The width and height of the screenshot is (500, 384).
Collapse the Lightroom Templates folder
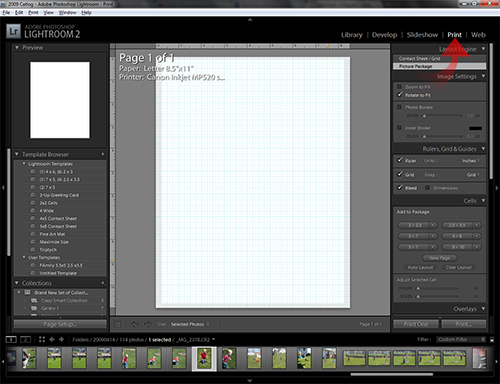click(x=24, y=164)
